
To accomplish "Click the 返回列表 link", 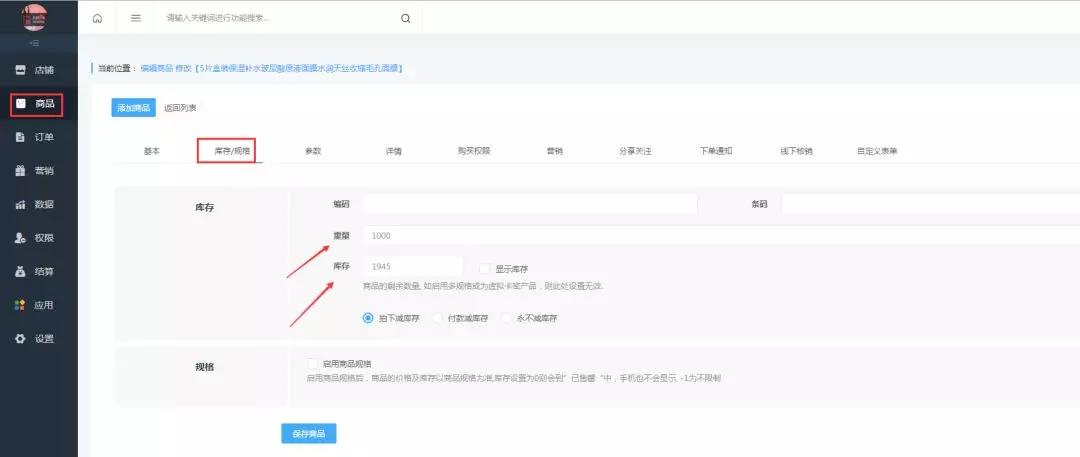I will pyautogui.click(x=180, y=108).
